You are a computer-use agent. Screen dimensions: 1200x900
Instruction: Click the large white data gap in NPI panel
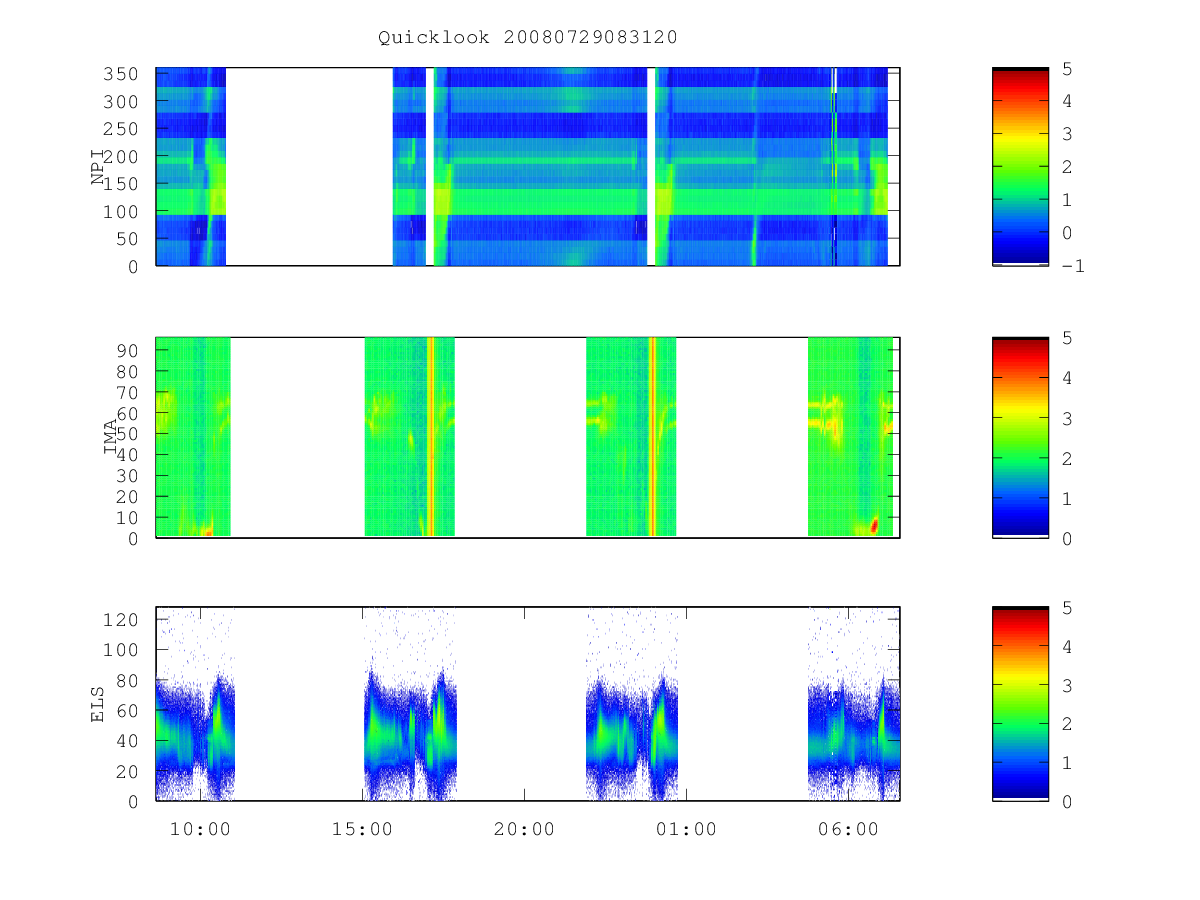[x=309, y=166]
